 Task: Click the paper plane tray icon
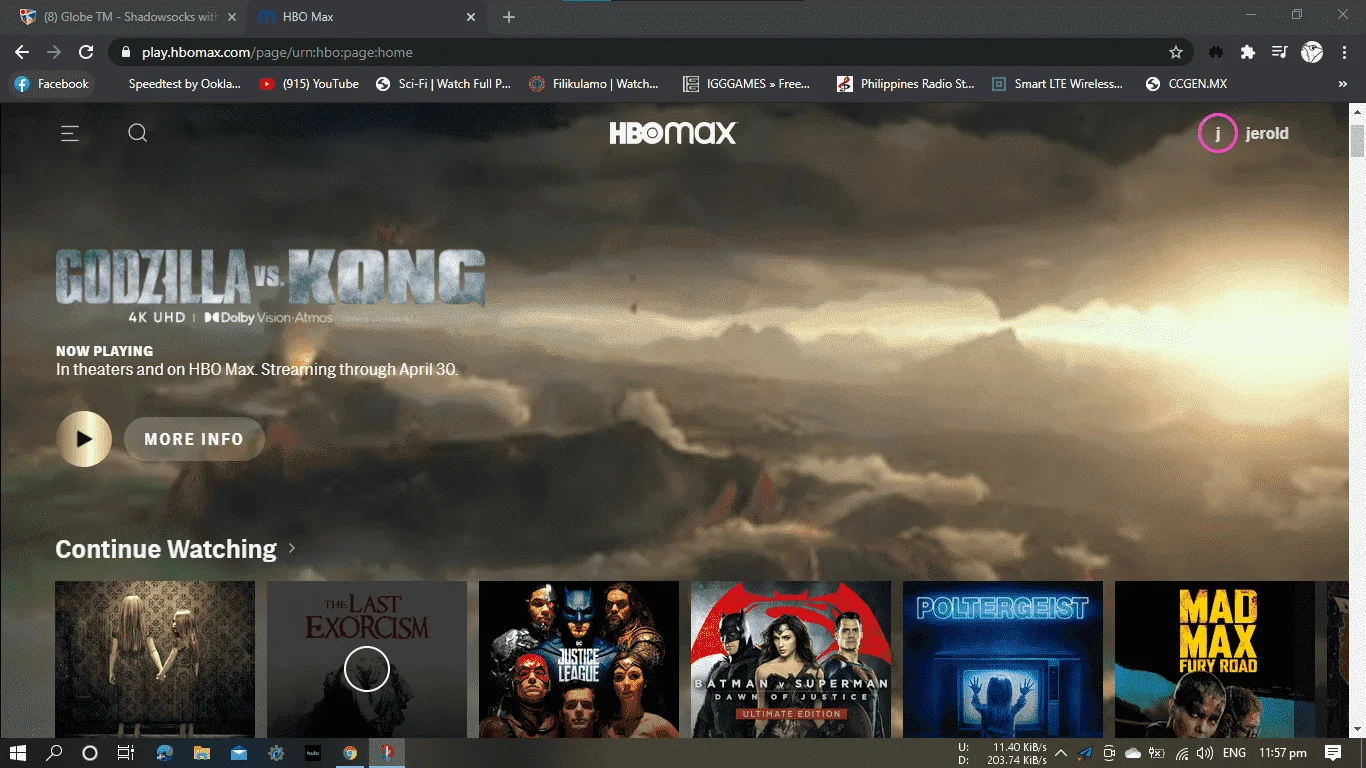1085,753
